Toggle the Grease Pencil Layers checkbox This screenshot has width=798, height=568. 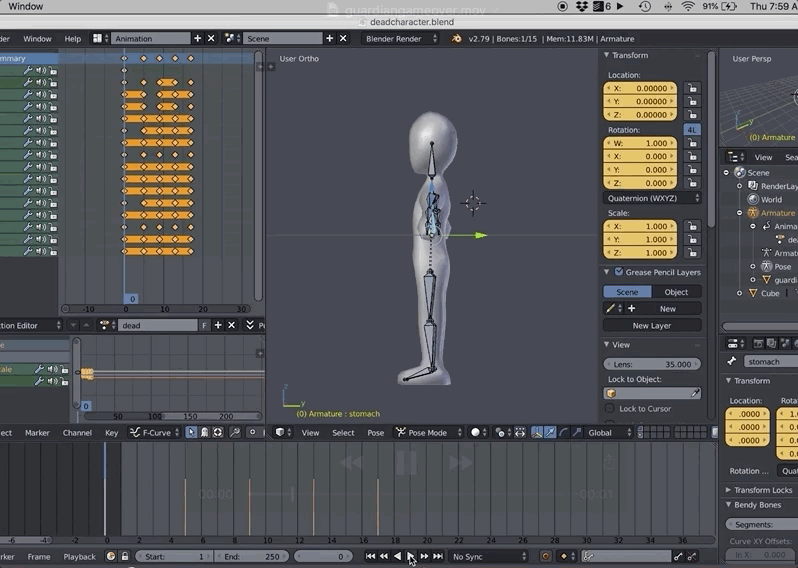(x=619, y=272)
